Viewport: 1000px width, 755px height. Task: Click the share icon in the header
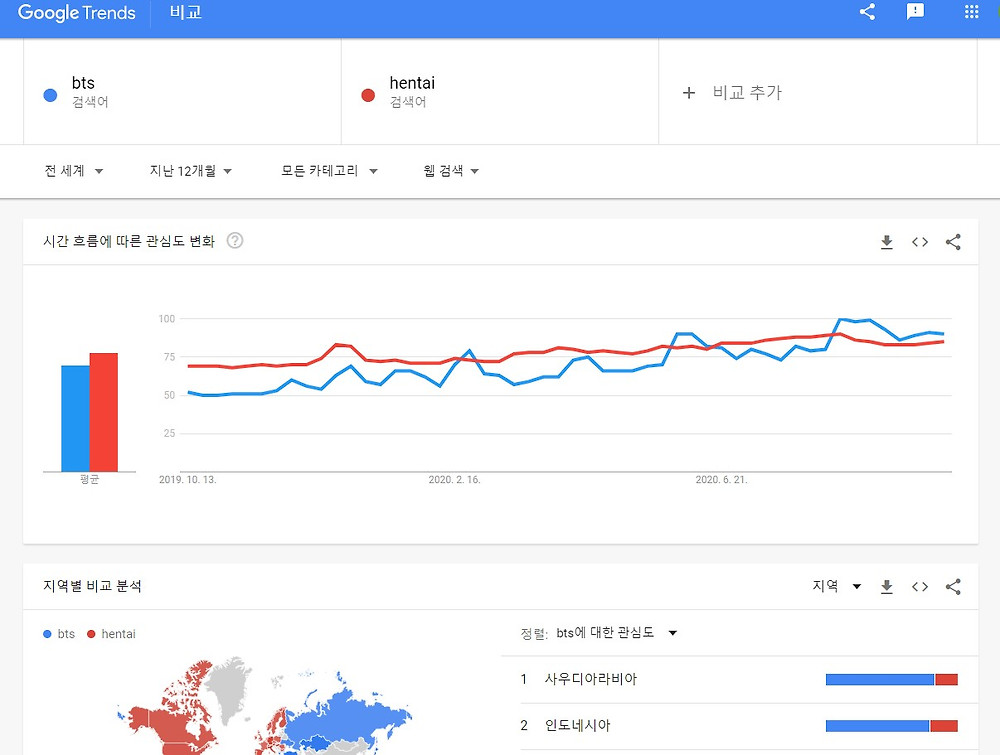point(867,12)
